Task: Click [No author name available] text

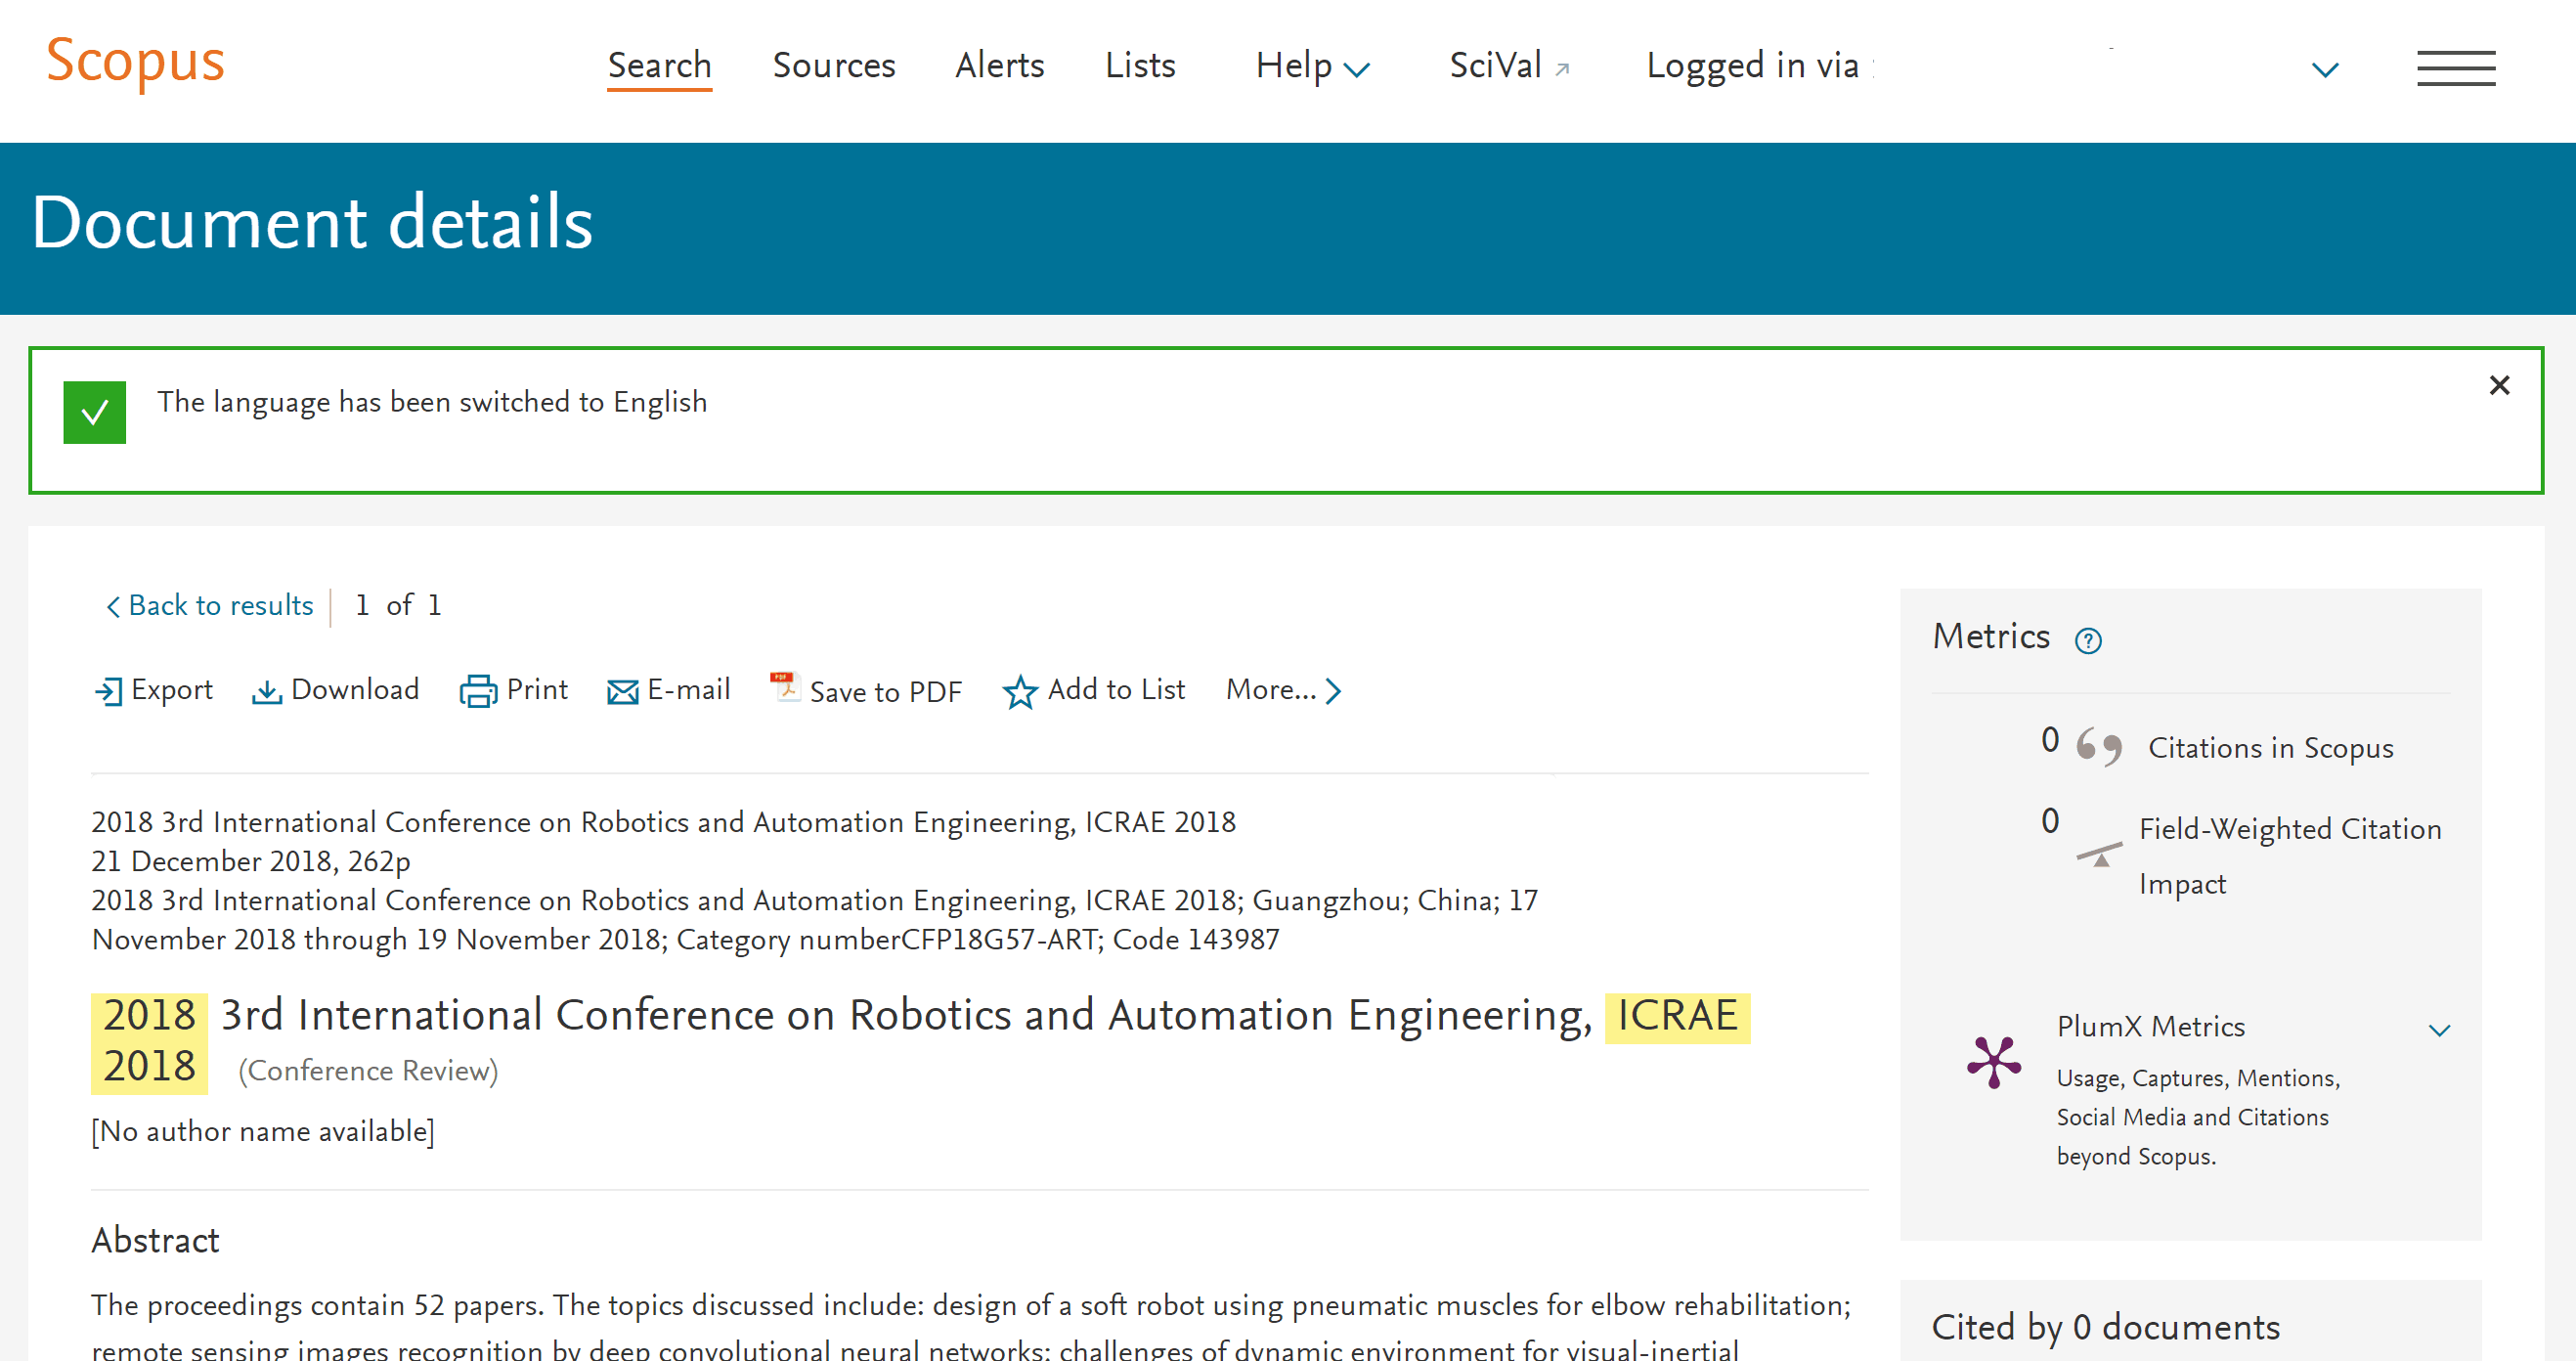Action: (x=263, y=1131)
